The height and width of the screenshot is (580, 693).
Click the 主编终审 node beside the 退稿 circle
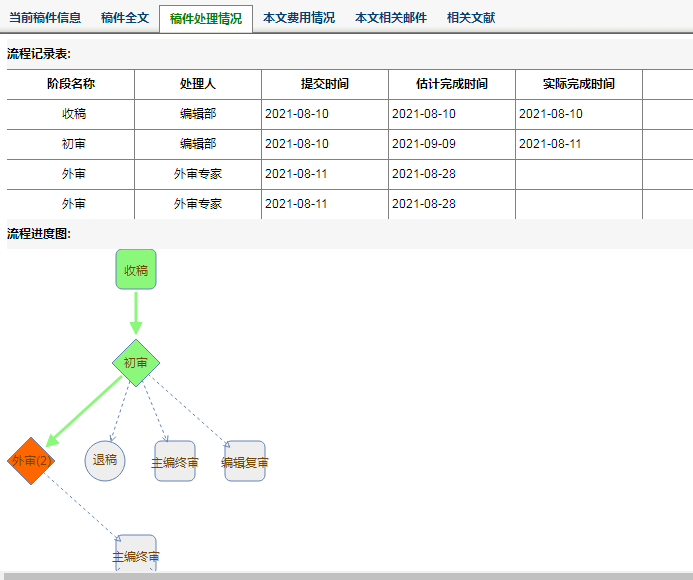click(x=175, y=462)
